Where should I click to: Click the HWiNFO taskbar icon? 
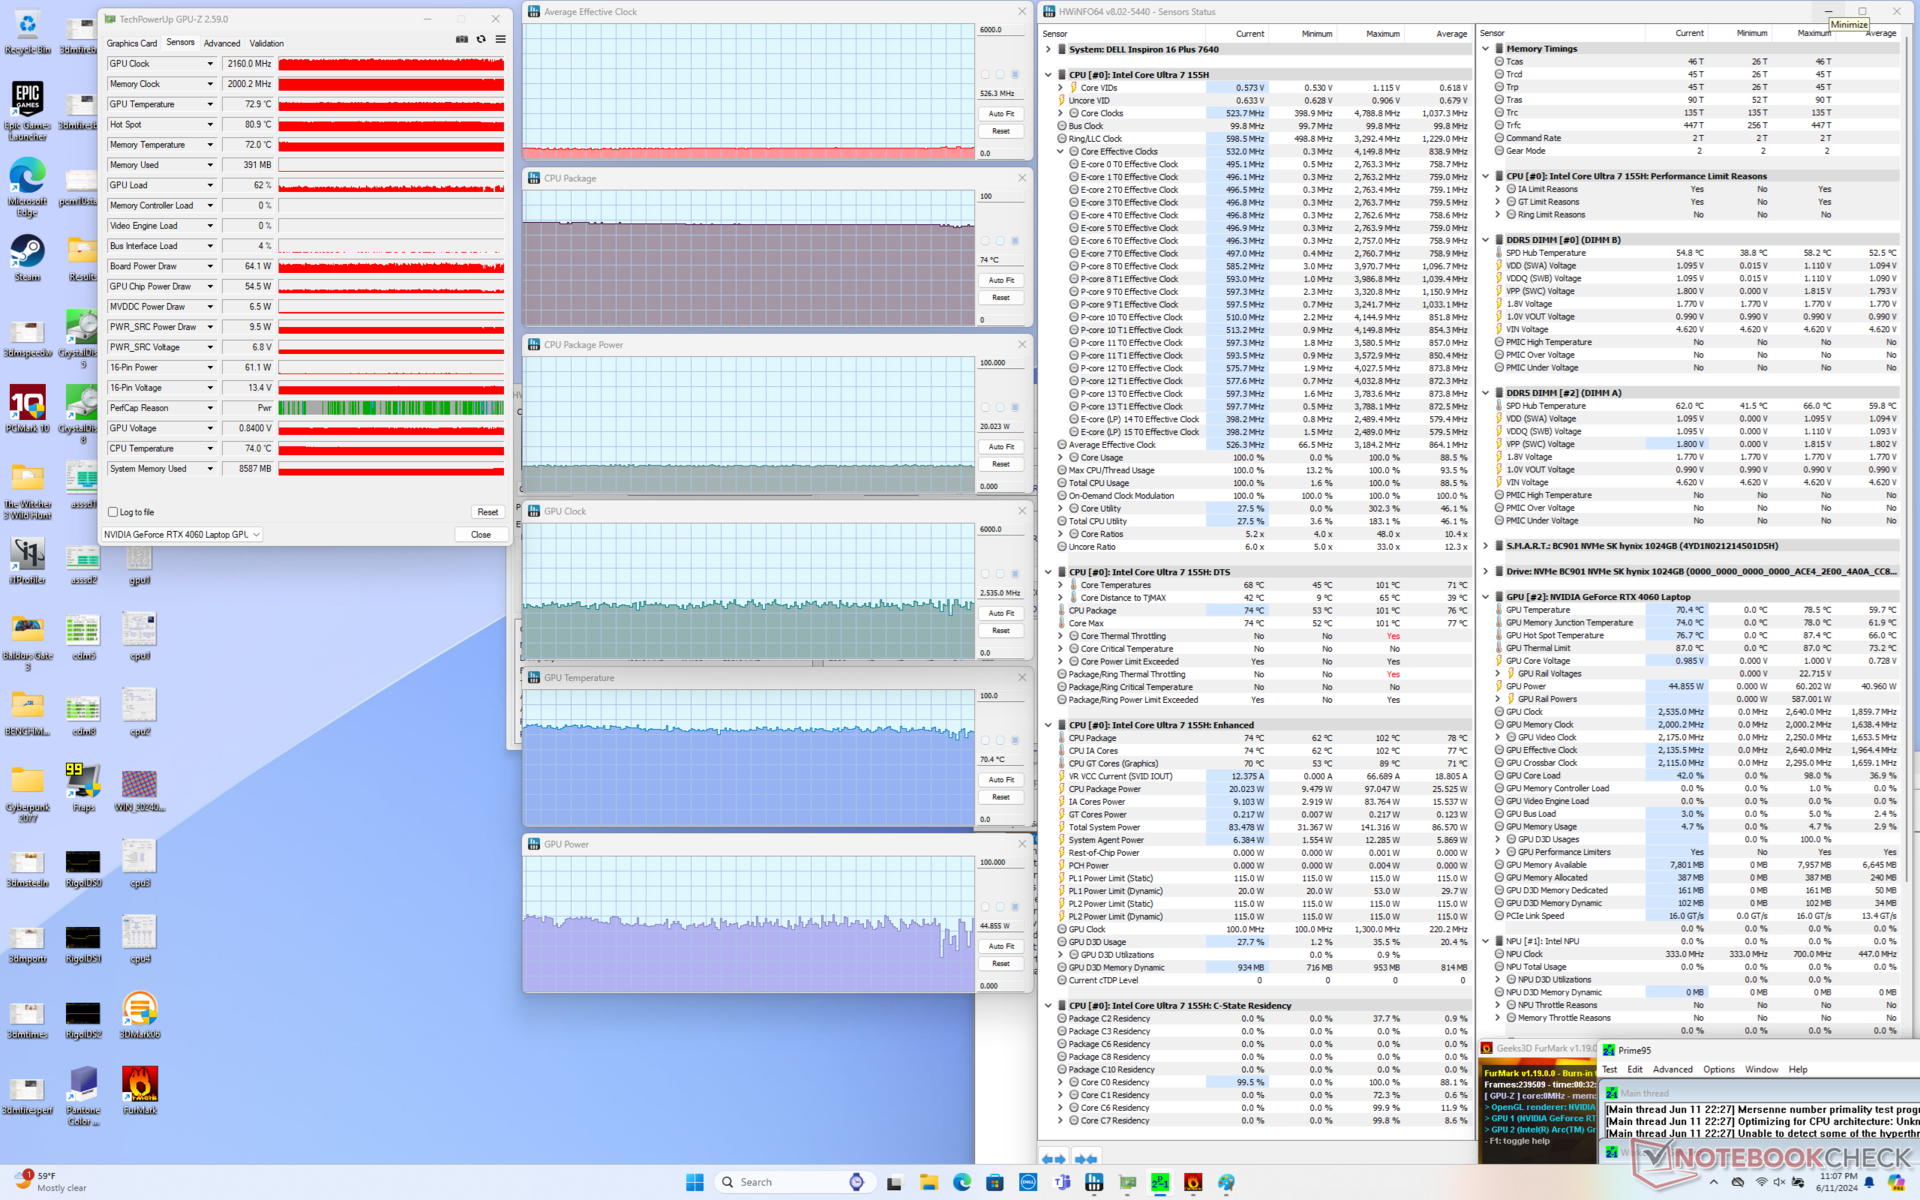click(1094, 1183)
